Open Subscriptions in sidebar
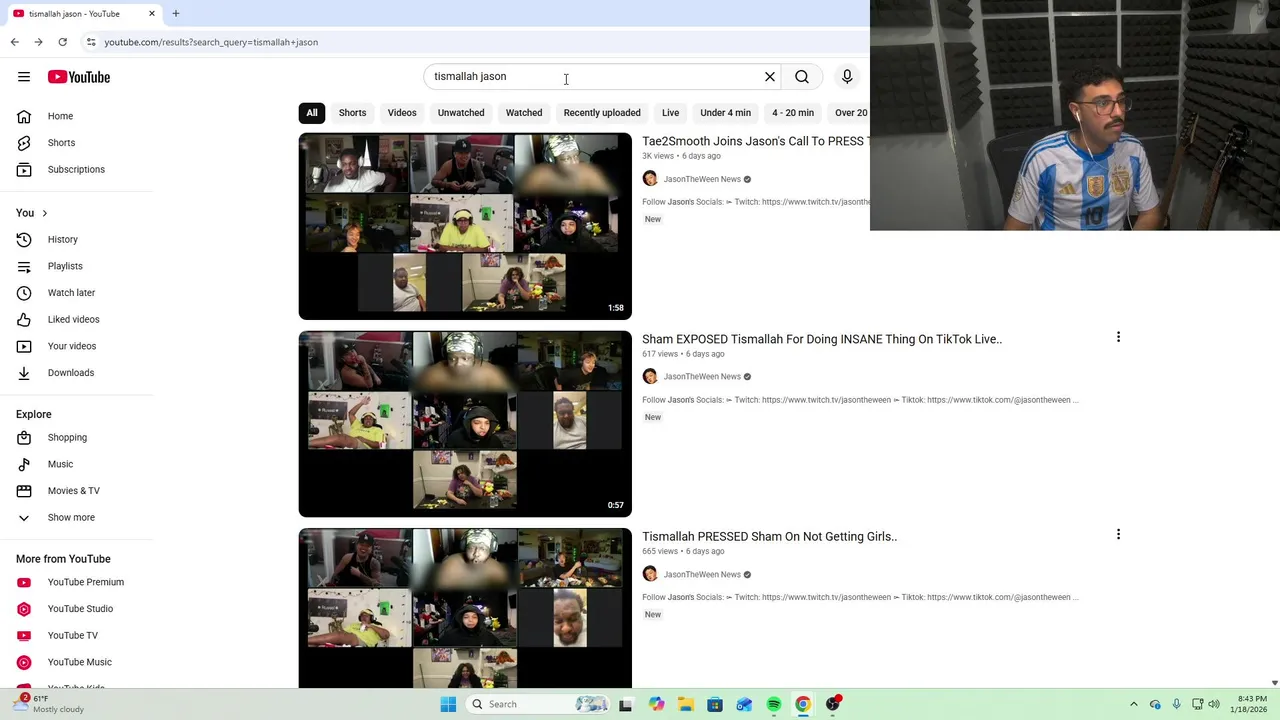1280x720 pixels. pos(77,169)
